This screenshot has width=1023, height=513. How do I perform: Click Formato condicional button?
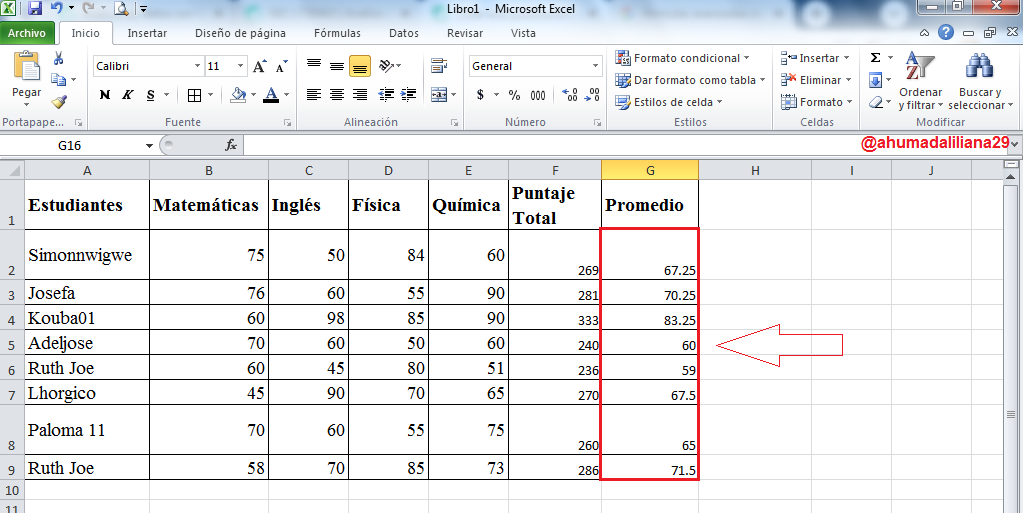[682, 58]
